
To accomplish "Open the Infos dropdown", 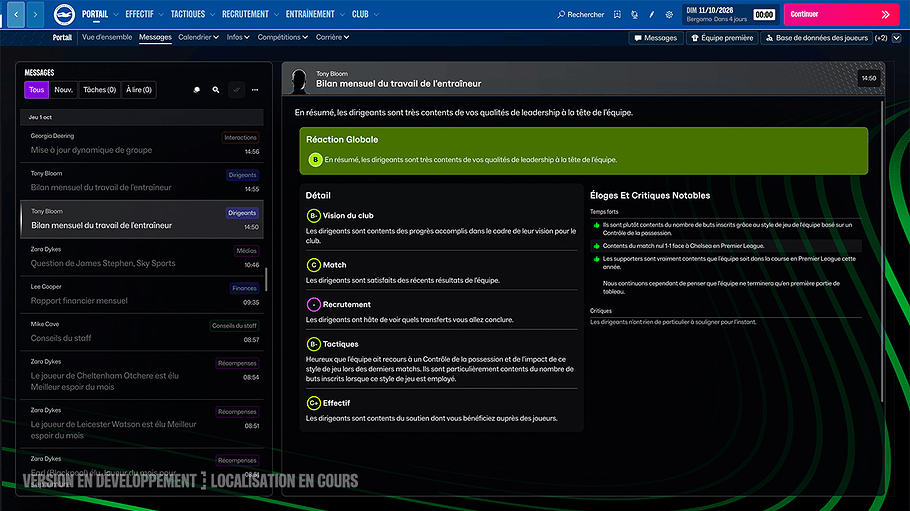I will [x=238, y=37].
